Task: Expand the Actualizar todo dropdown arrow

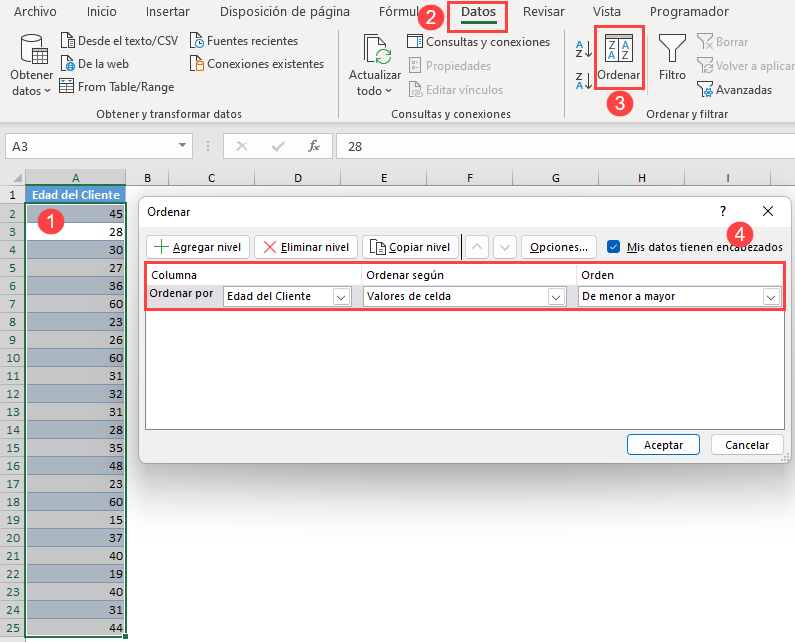Action: (388, 91)
